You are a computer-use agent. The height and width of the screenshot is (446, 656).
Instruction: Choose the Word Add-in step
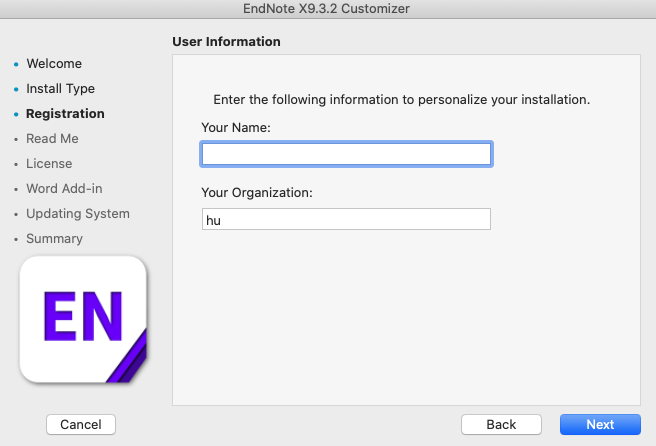[x=64, y=189]
